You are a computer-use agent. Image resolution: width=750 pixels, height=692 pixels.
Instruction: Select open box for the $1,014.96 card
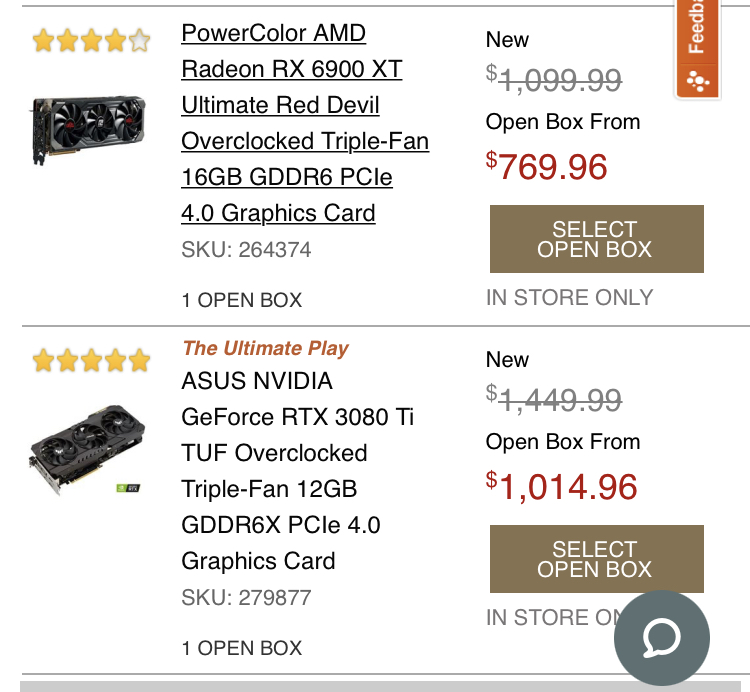[596, 559]
